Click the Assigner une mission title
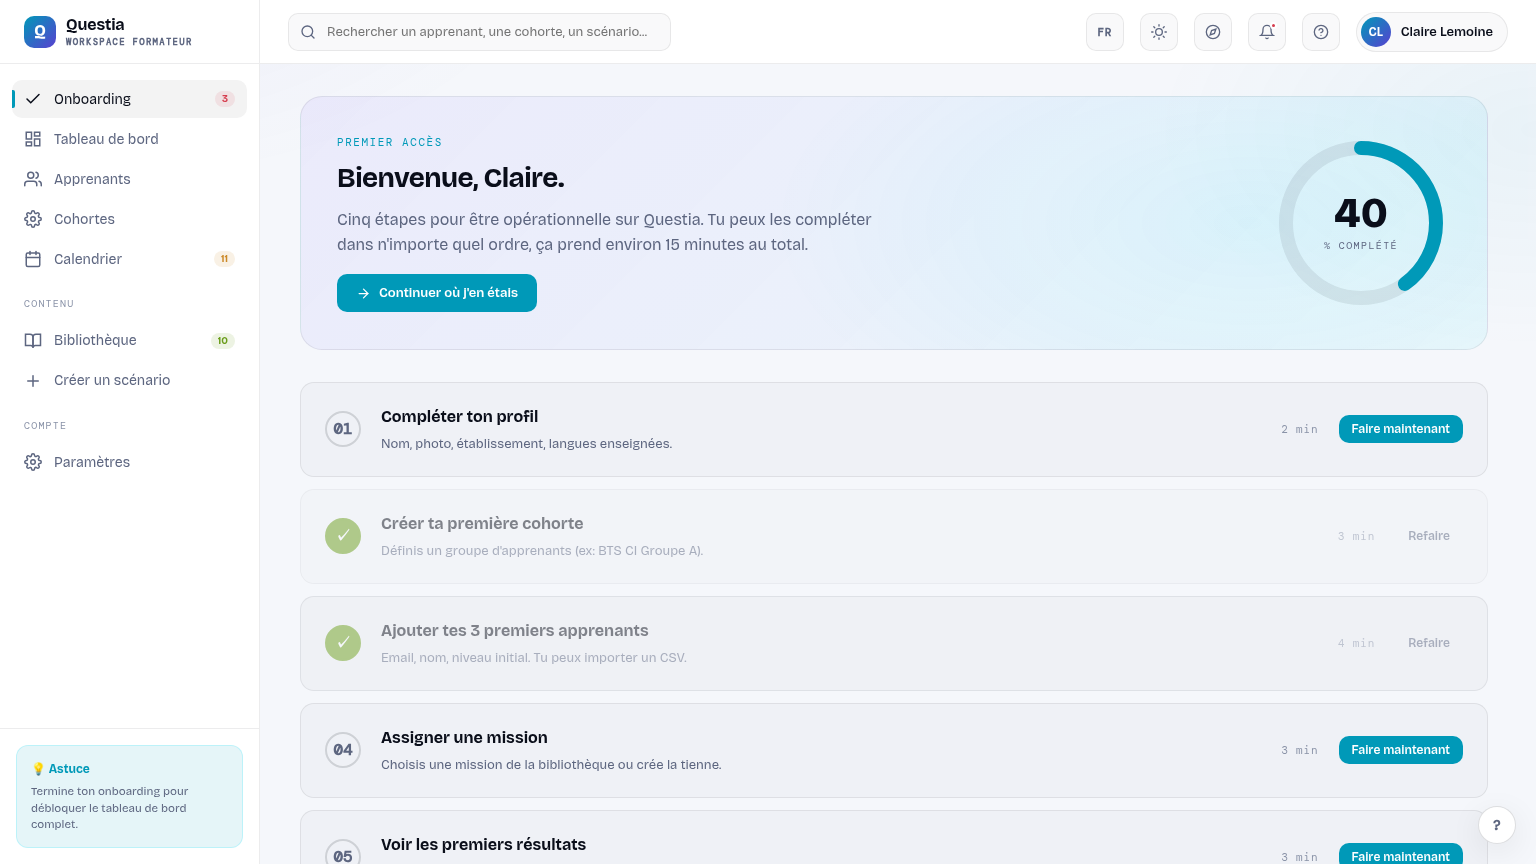 (x=464, y=738)
